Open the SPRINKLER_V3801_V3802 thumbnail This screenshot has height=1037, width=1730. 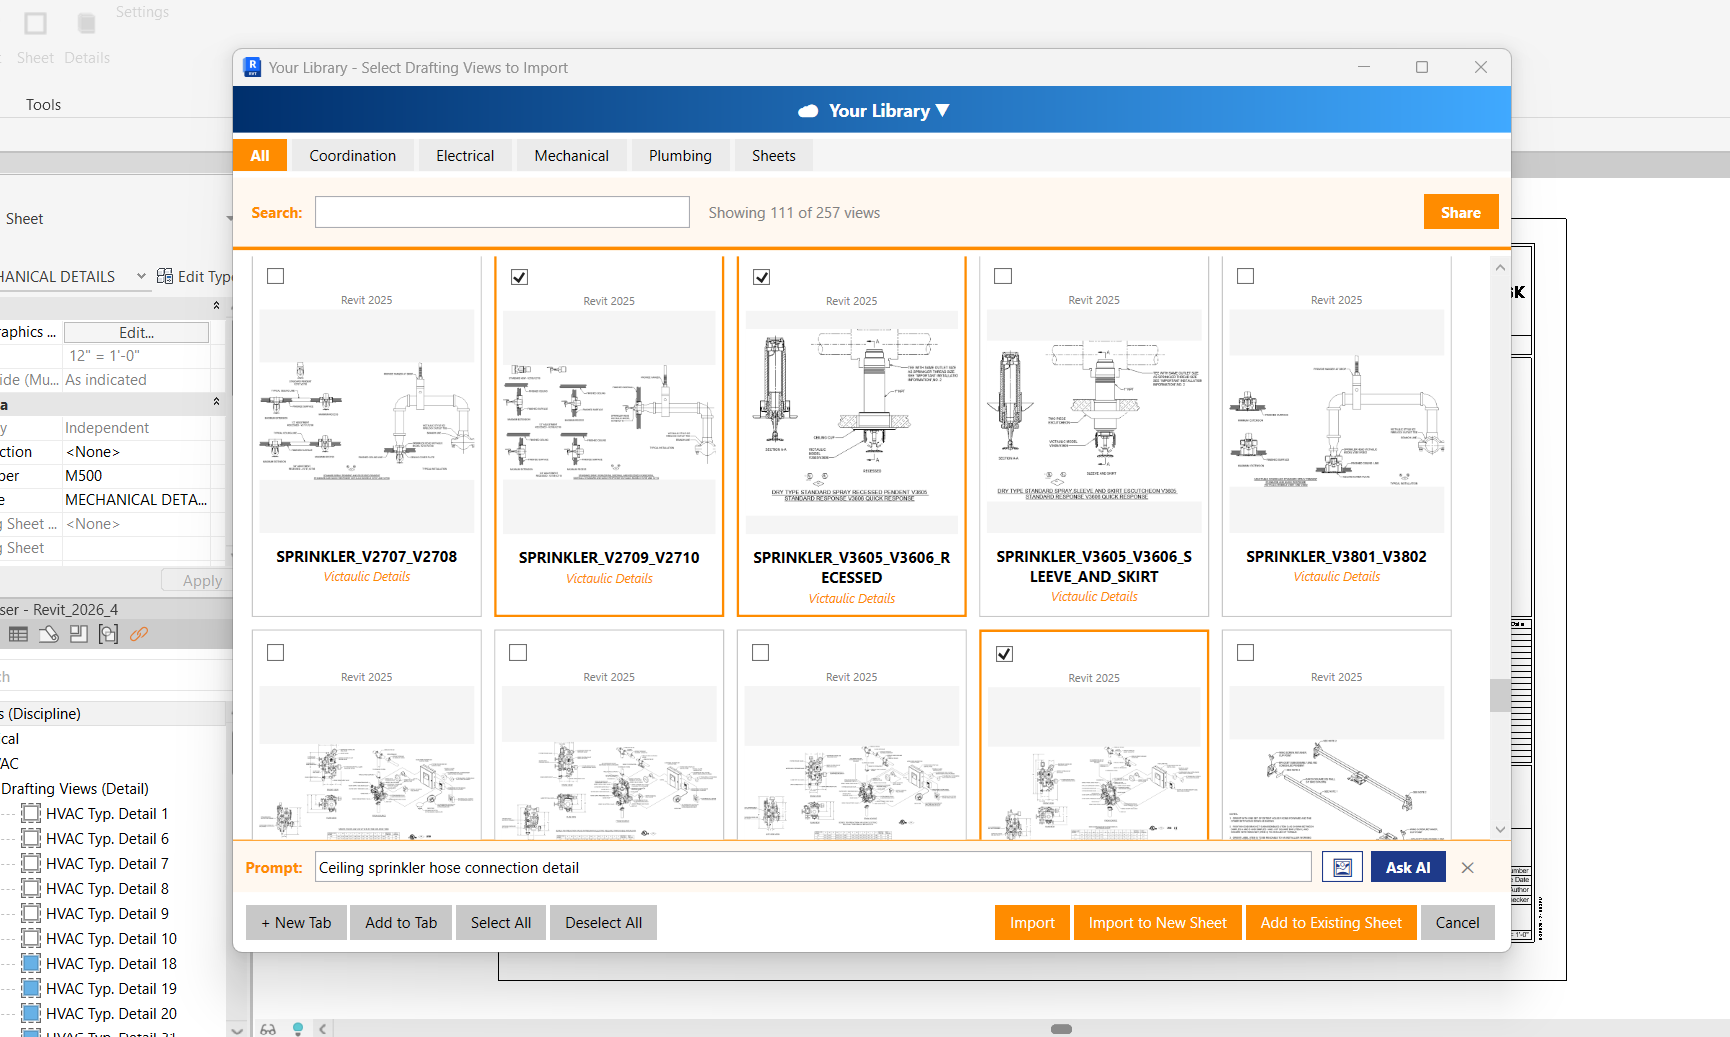(x=1337, y=421)
